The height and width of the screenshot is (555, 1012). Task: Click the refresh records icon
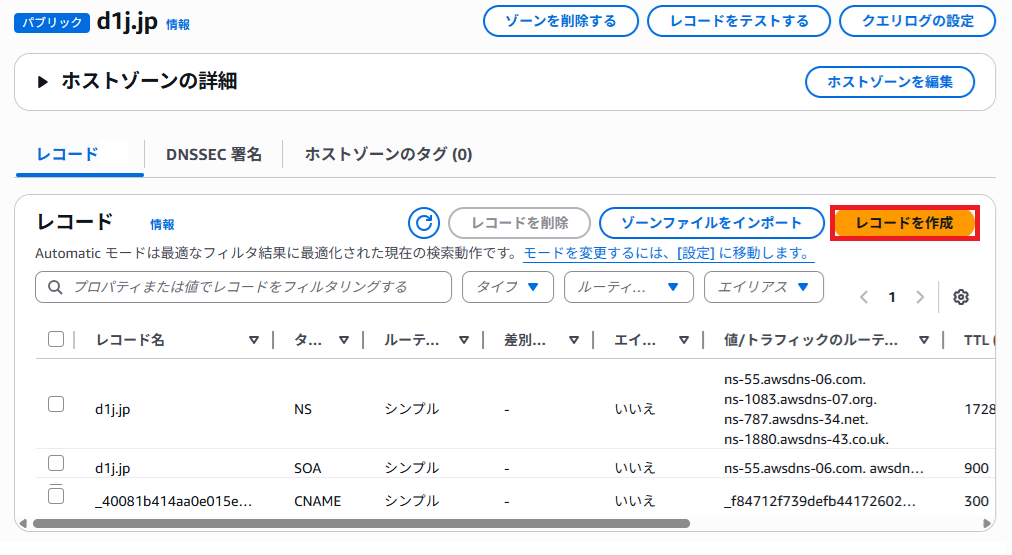click(x=424, y=223)
